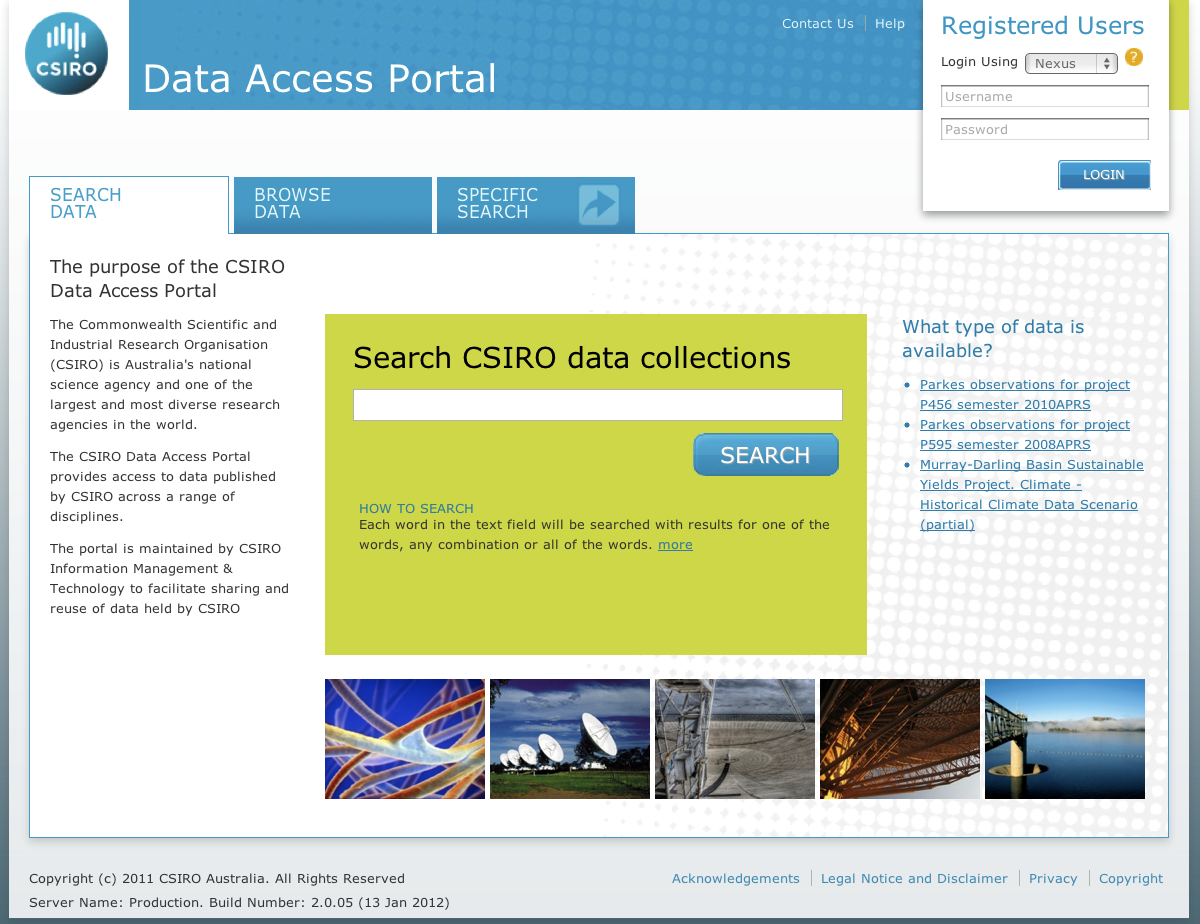Focus the Password field

[x=1045, y=129]
